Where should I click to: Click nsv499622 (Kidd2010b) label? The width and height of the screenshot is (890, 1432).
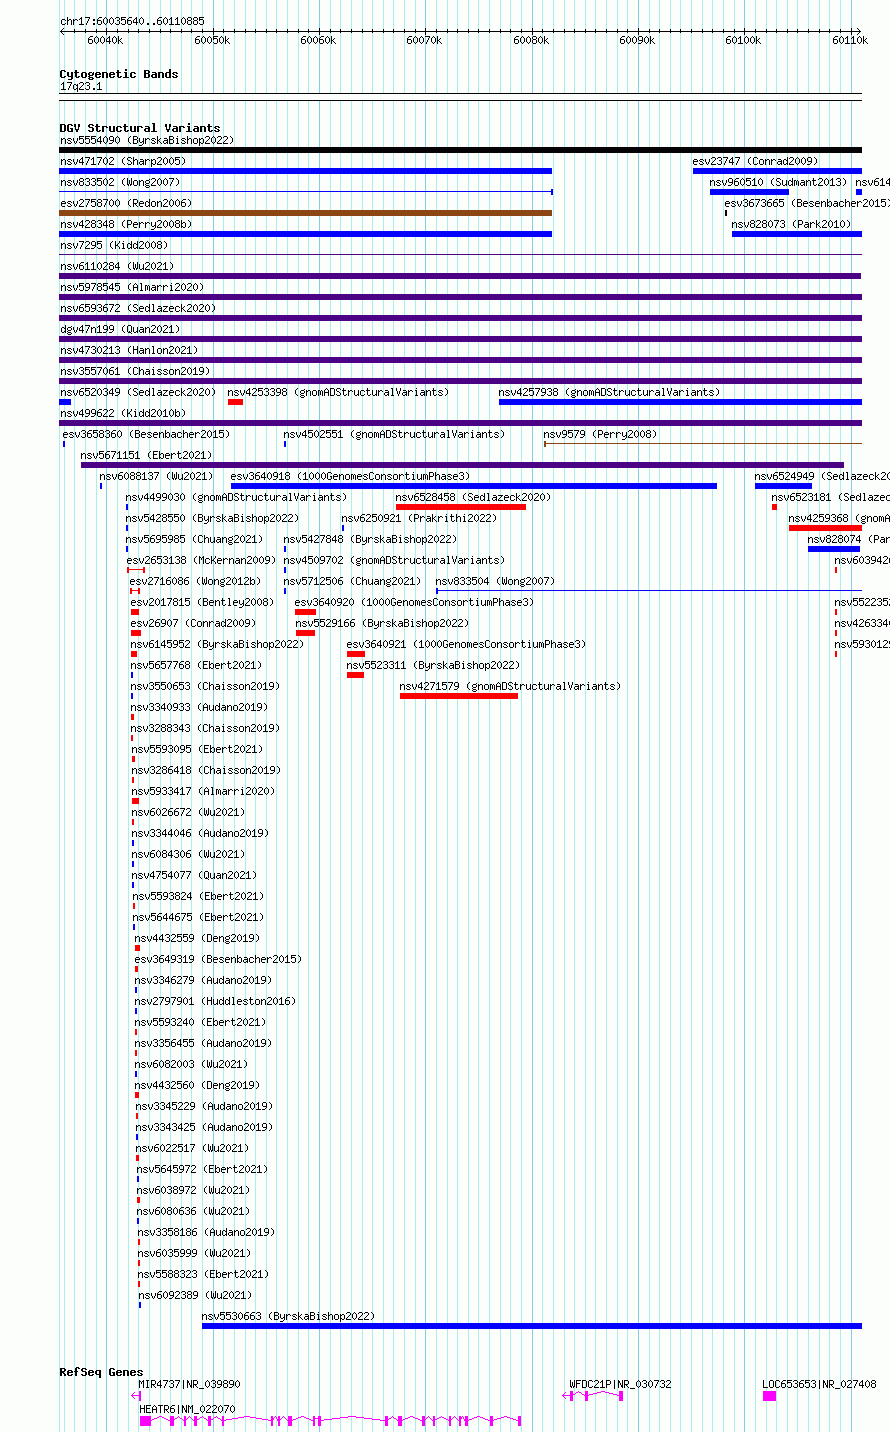coord(123,413)
